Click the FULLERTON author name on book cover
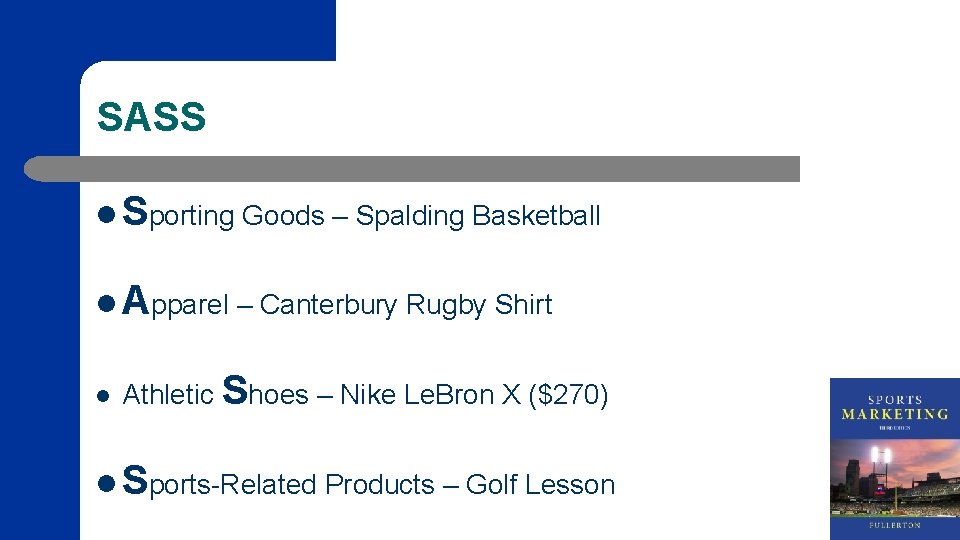 [x=894, y=524]
